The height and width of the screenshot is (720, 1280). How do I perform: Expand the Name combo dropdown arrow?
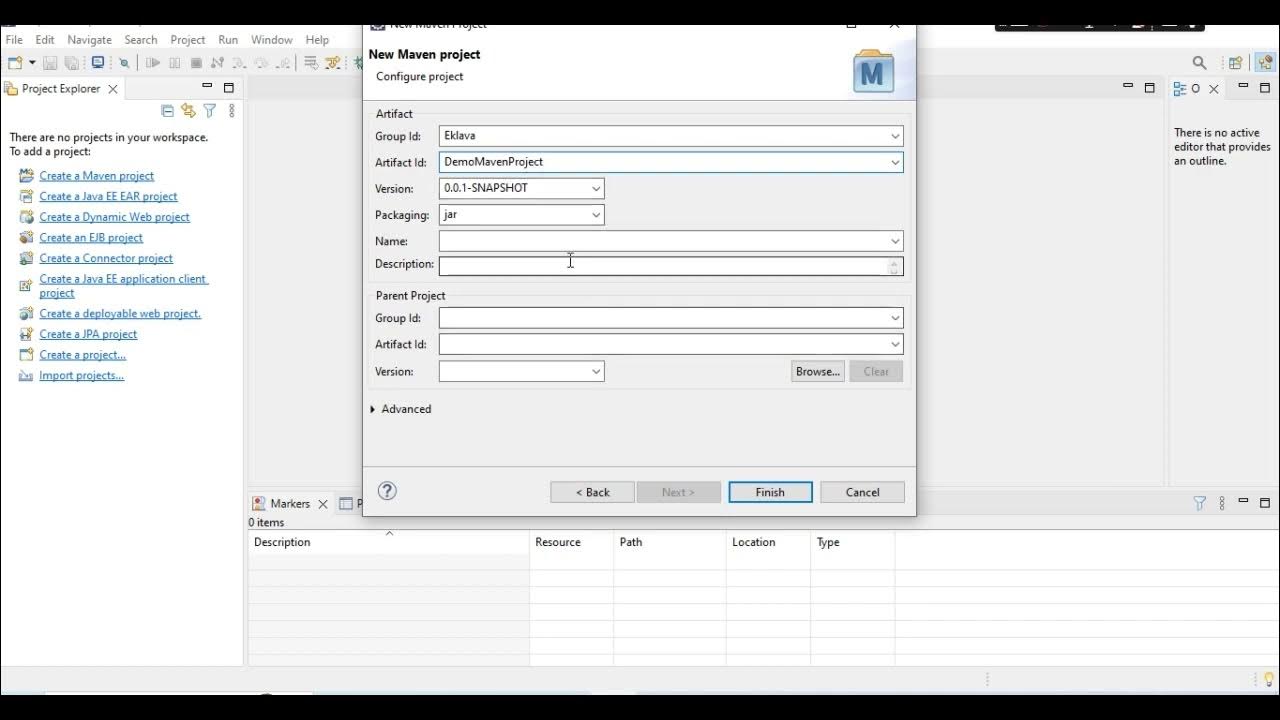coord(895,241)
